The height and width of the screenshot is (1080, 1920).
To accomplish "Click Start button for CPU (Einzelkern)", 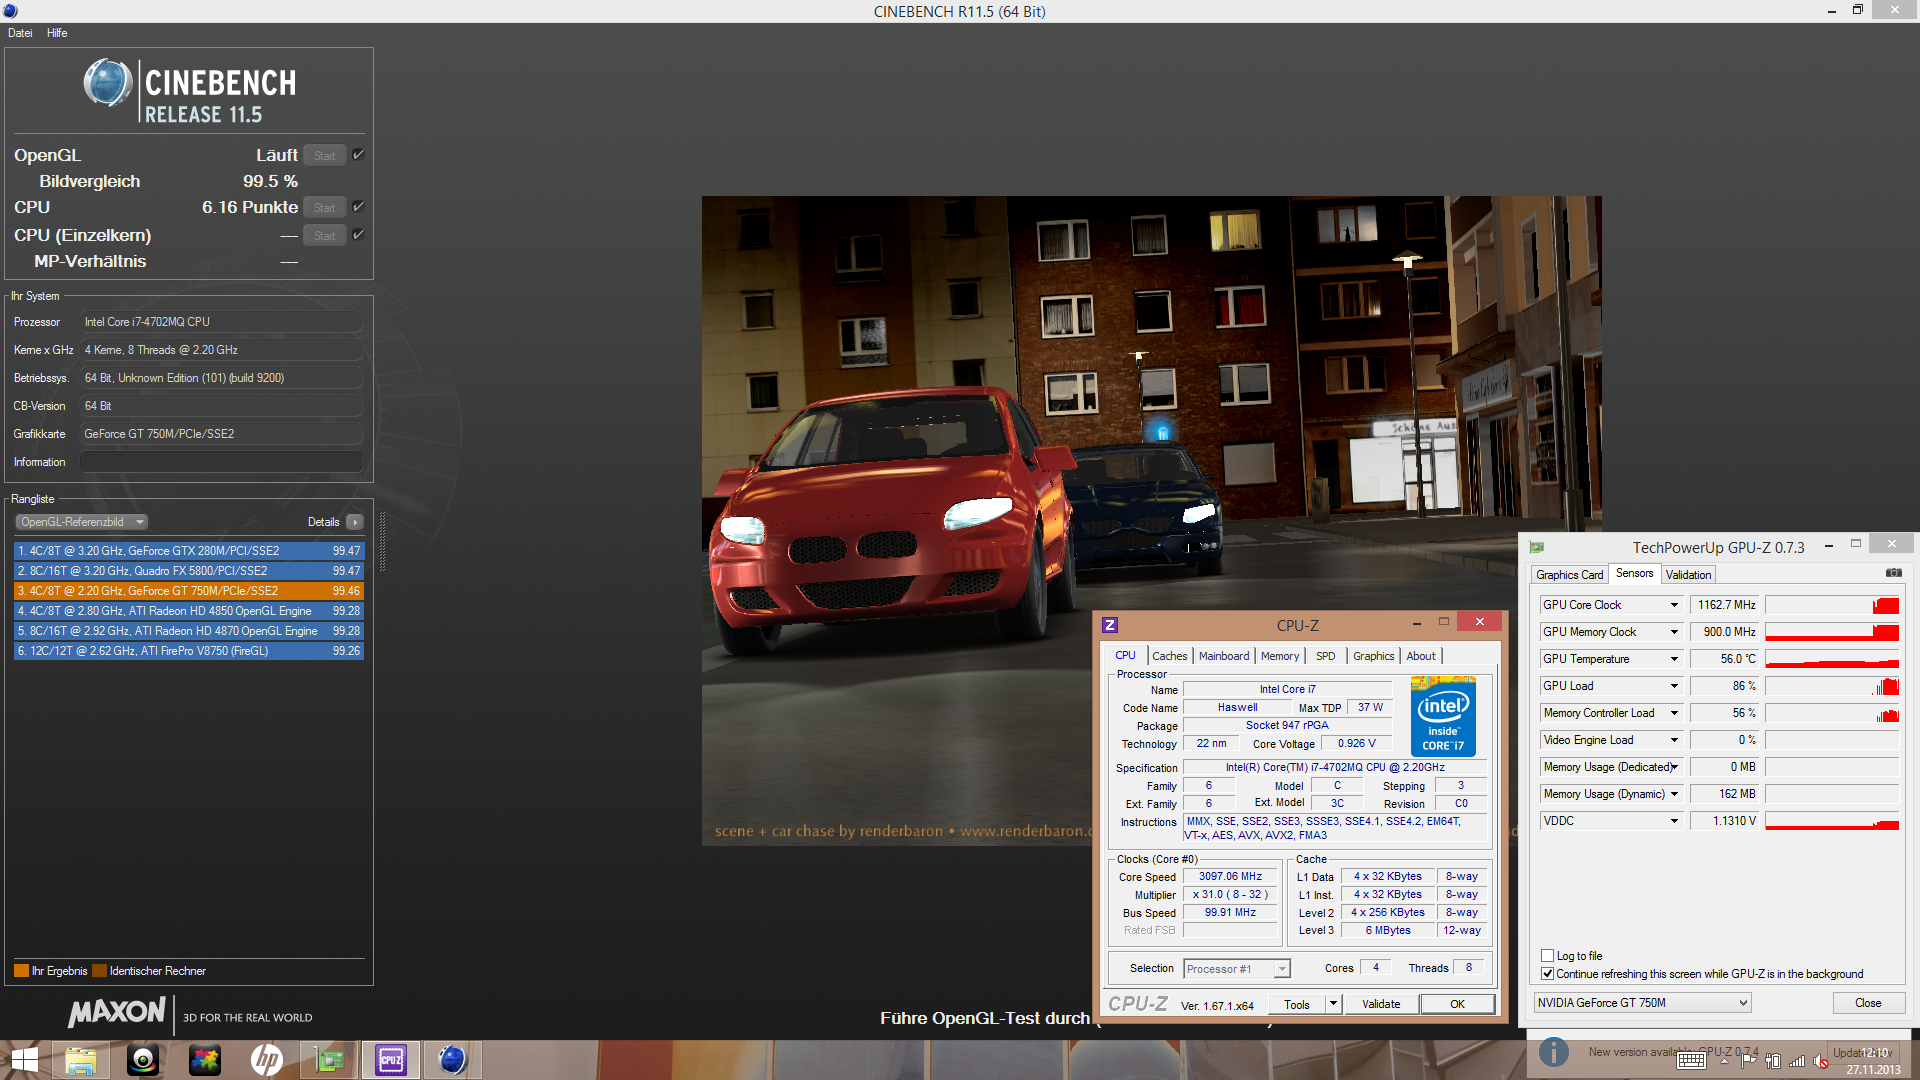I will click(324, 236).
